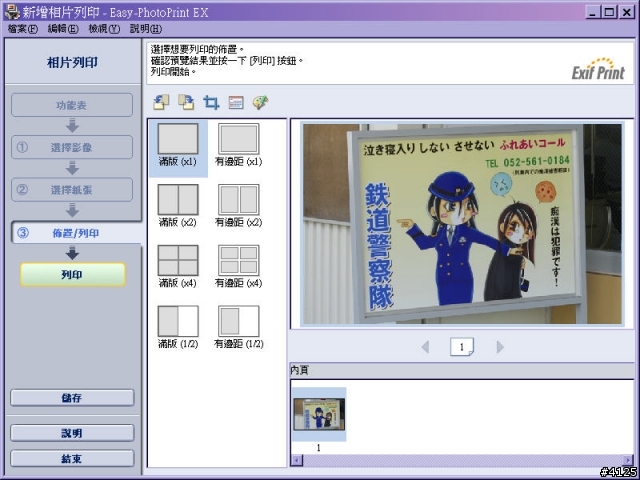This screenshot has width=640, height=480.
Task: Maximize the Easy-PhotoPrint EX window
Action: [609, 12]
